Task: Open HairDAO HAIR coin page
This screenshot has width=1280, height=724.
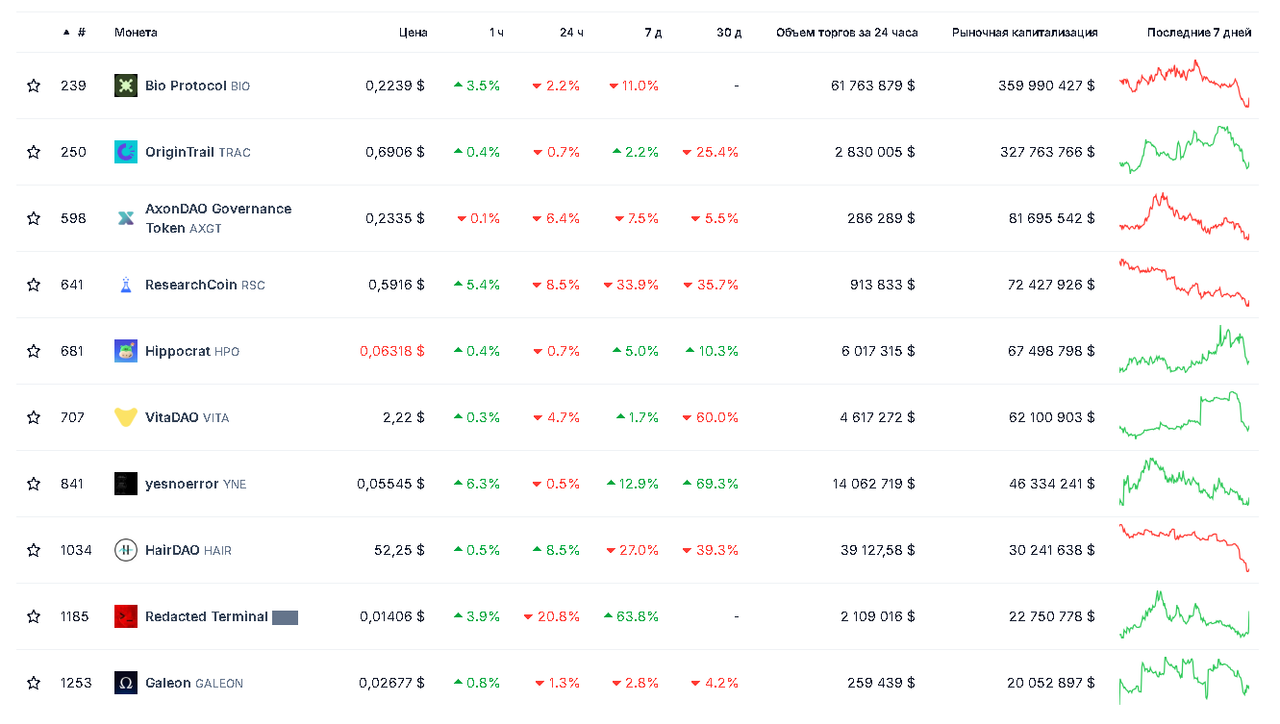Action: coord(188,550)
